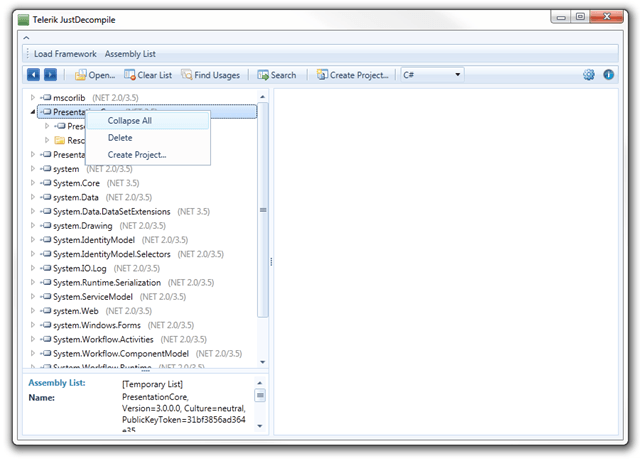The width and height of the screenshot is (640, 461).
Task: Expand the system (NET 2.0/3.5) node
Action: tap(33, 169)
